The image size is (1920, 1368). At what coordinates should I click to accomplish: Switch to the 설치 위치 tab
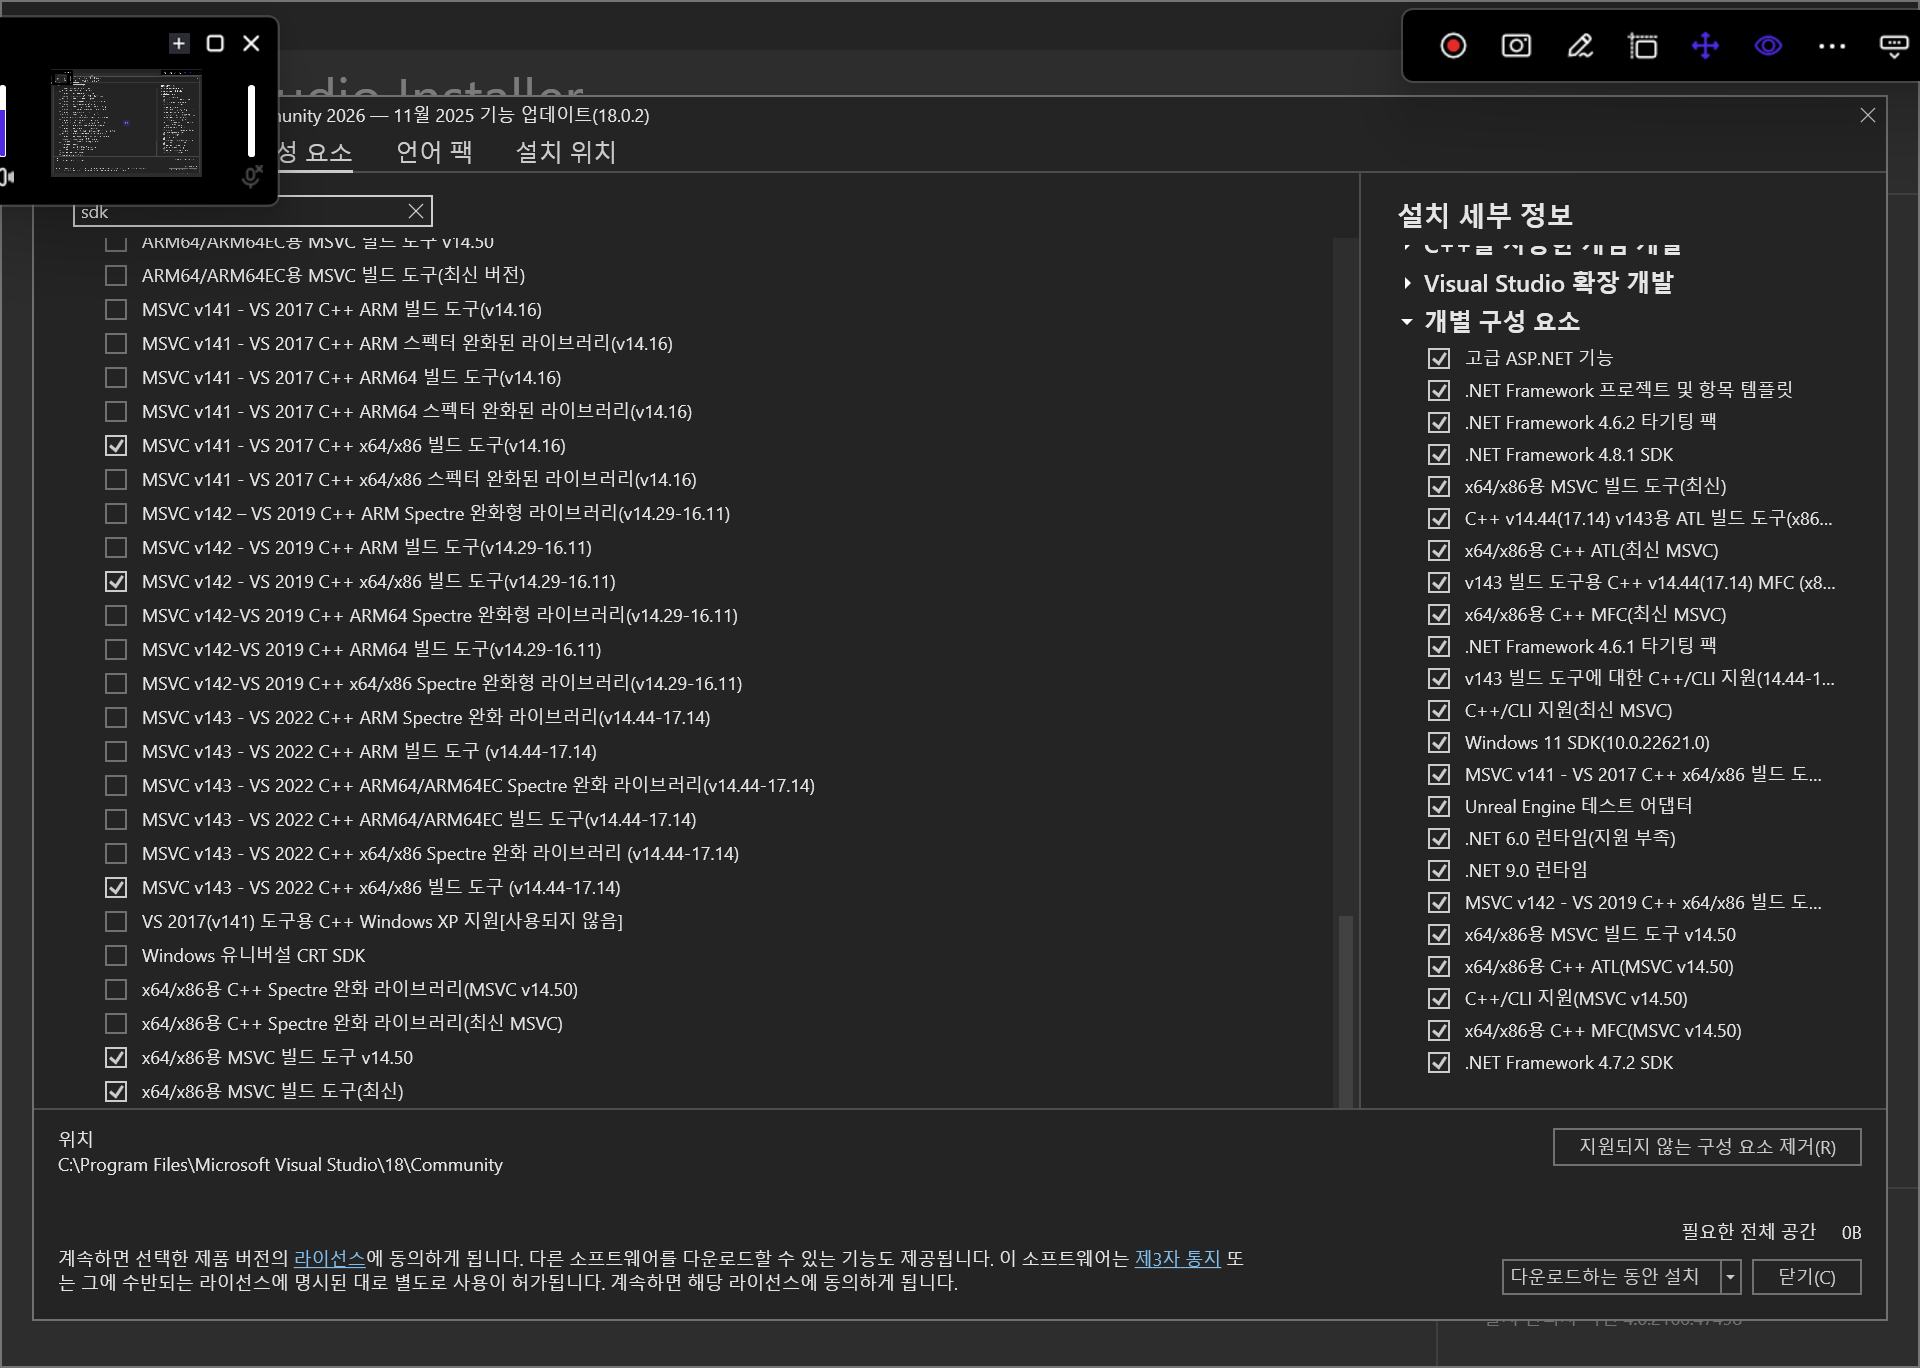564,152
